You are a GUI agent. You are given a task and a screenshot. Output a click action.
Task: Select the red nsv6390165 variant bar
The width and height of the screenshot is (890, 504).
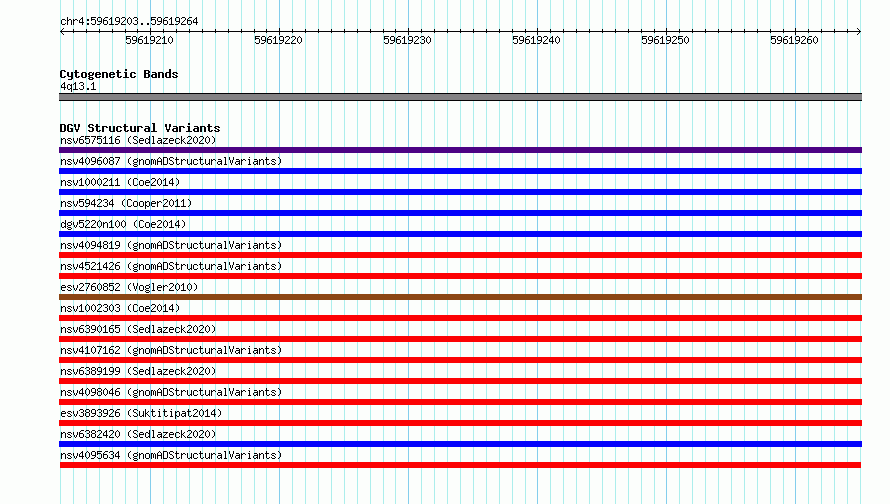point(460,339)
